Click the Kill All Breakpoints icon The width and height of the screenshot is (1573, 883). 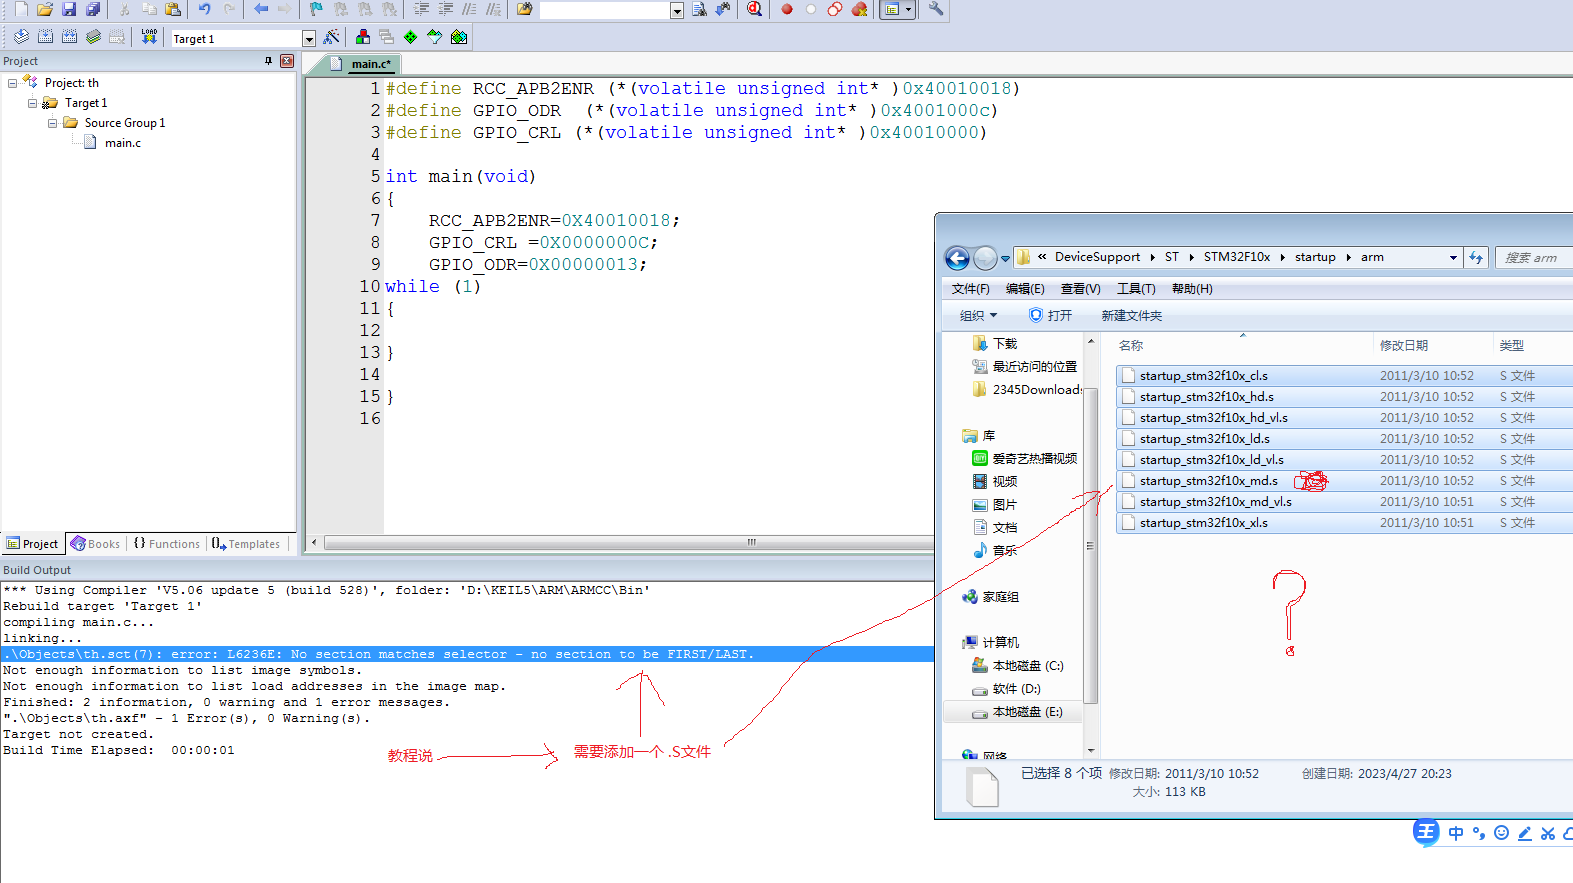pyautogui.click(x=859, y=9)
